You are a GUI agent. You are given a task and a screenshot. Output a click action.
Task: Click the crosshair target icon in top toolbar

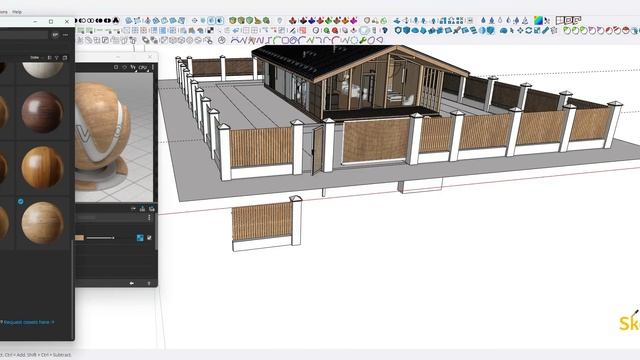[194, 20]
